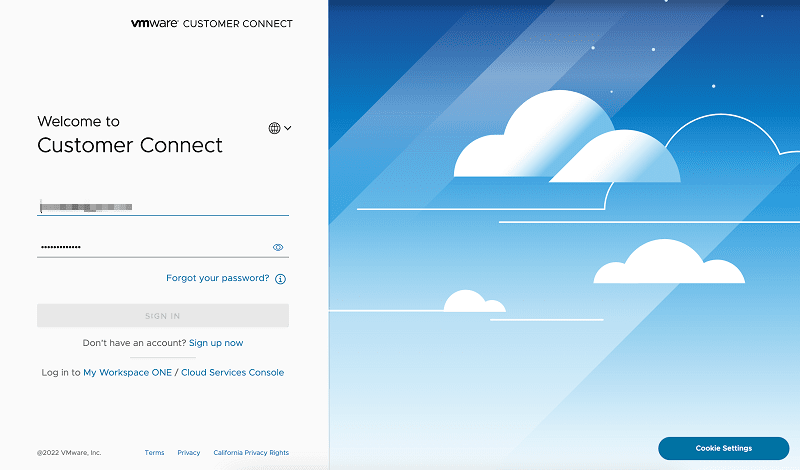
Task: Follow the Sign up now link
Action: click(x=216, y=343)
